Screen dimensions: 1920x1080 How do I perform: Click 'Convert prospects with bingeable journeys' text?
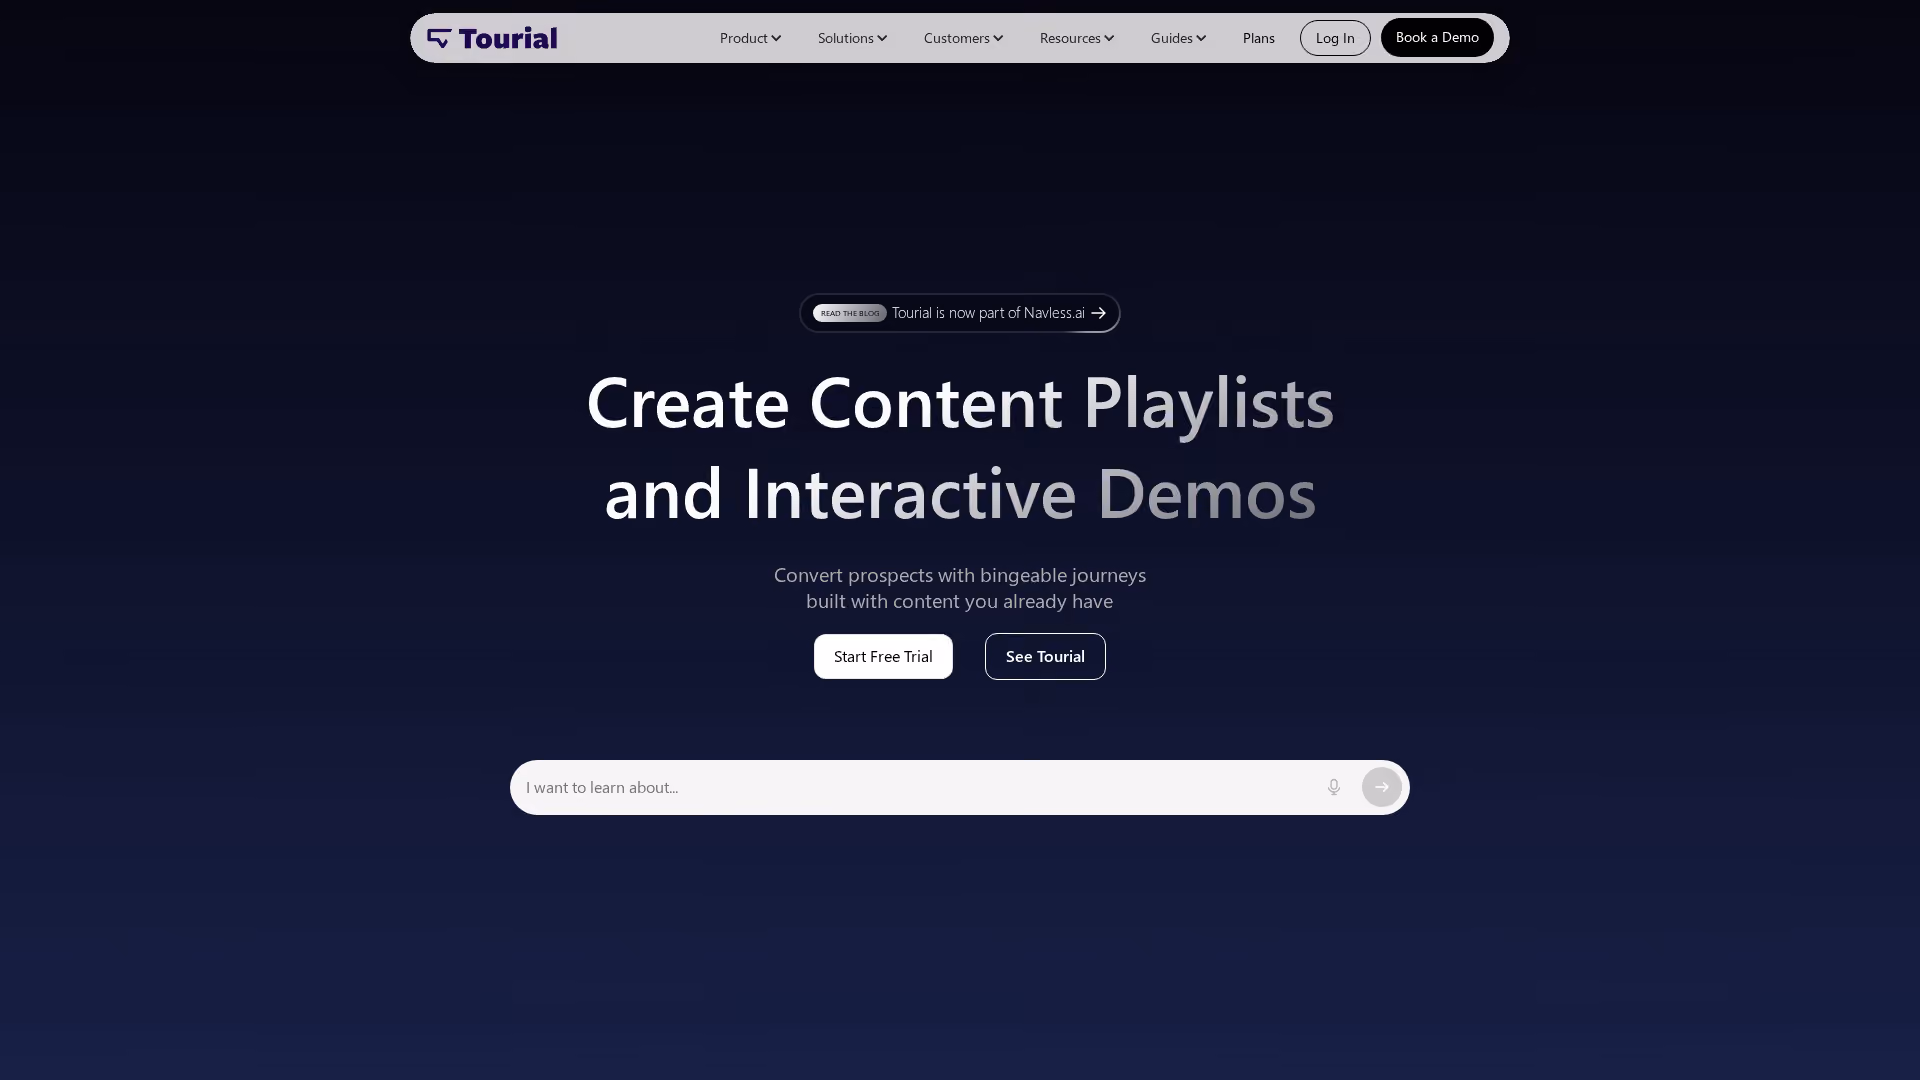click(960, 575)
